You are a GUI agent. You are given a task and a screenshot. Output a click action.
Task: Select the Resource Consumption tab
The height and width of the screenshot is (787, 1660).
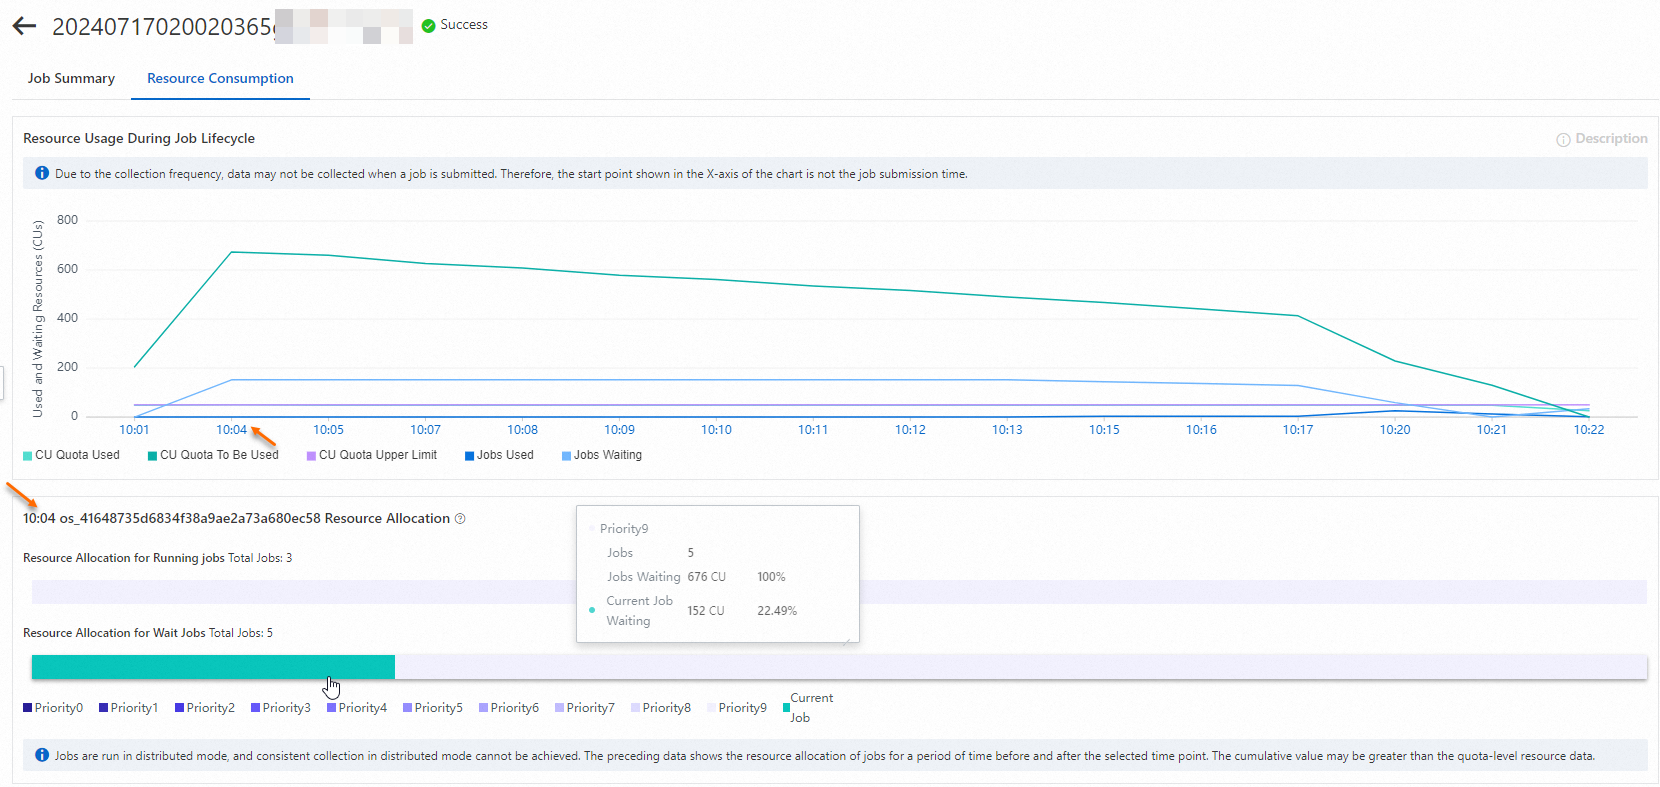click(220, 78)
